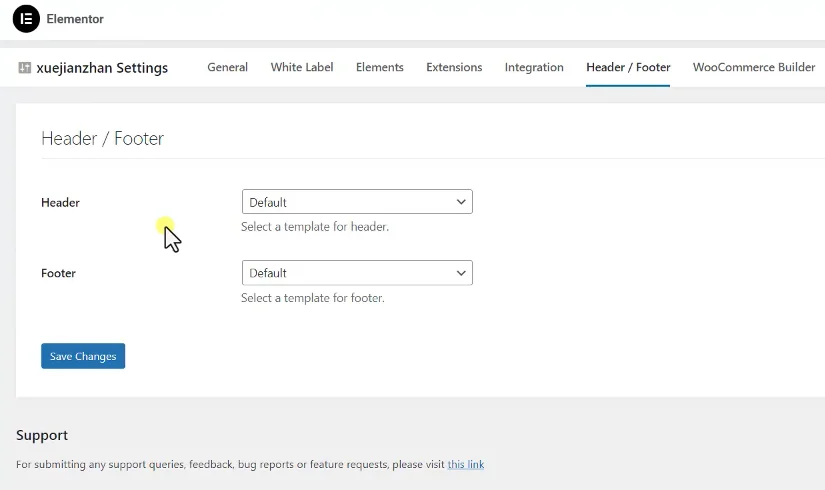825x490 pixels.
Task: Click the Elementor logo icon
Action: click(26, 19)
